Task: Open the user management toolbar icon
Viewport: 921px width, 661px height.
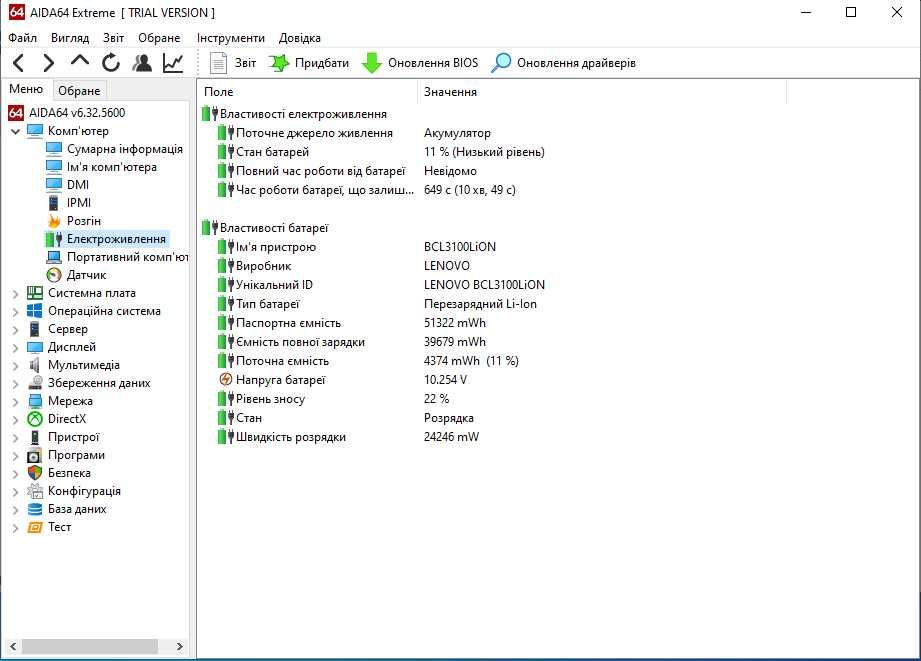Action: pyautogui.click(x=142, y=63)
